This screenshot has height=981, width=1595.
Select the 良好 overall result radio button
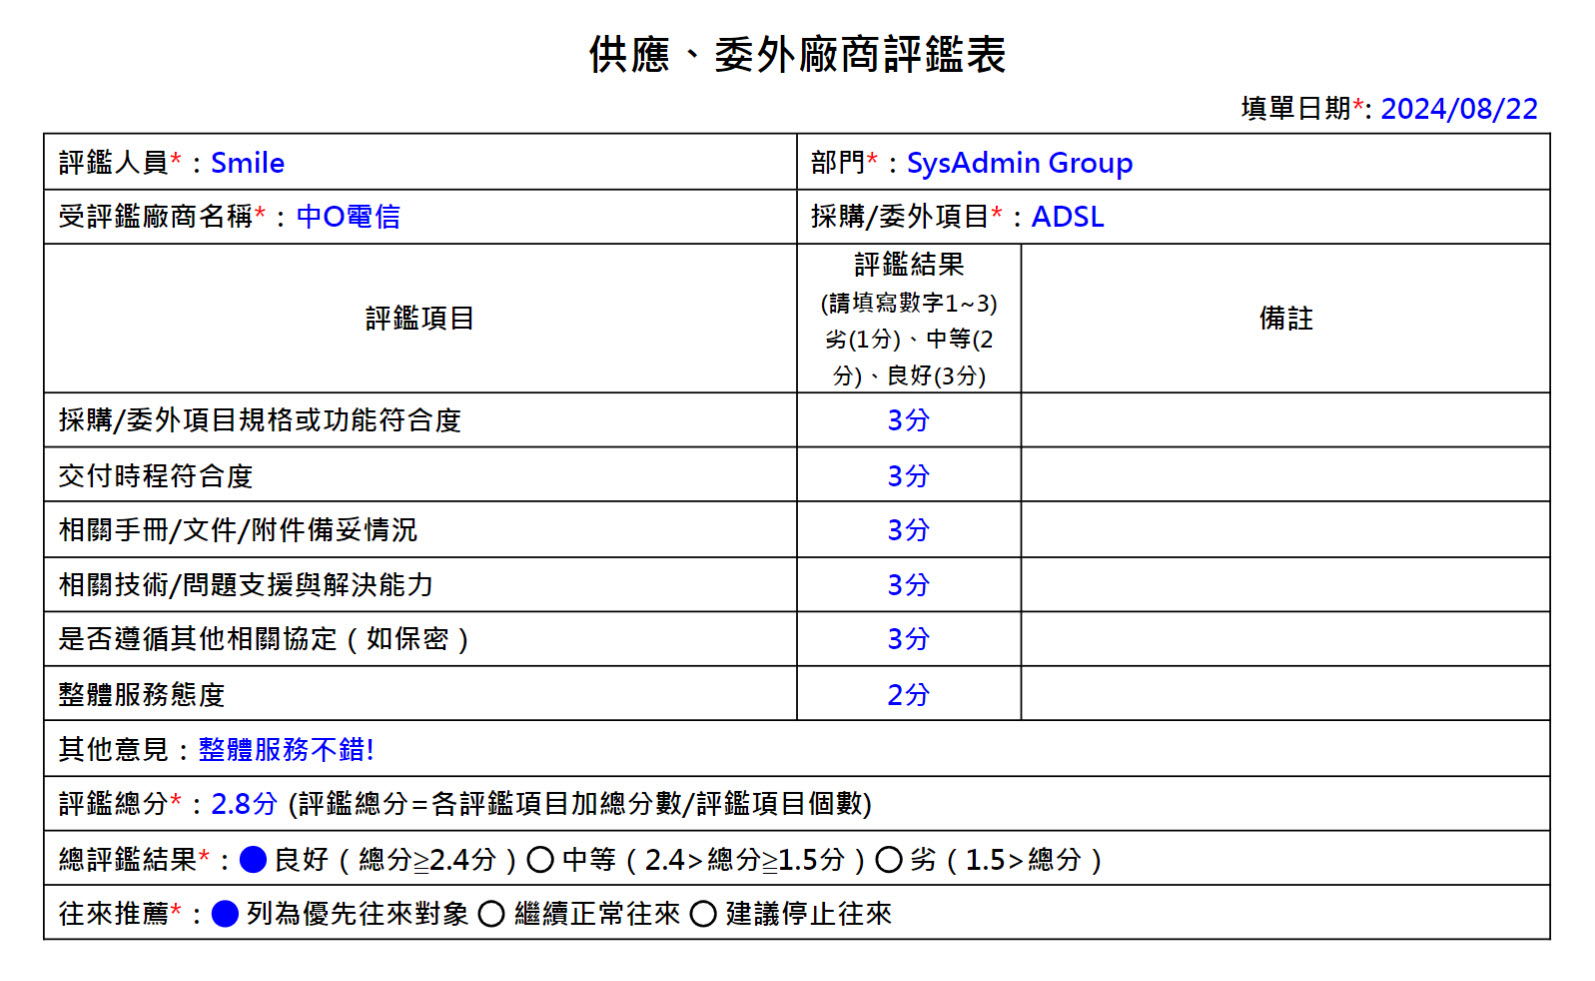(x=254, y=859)
